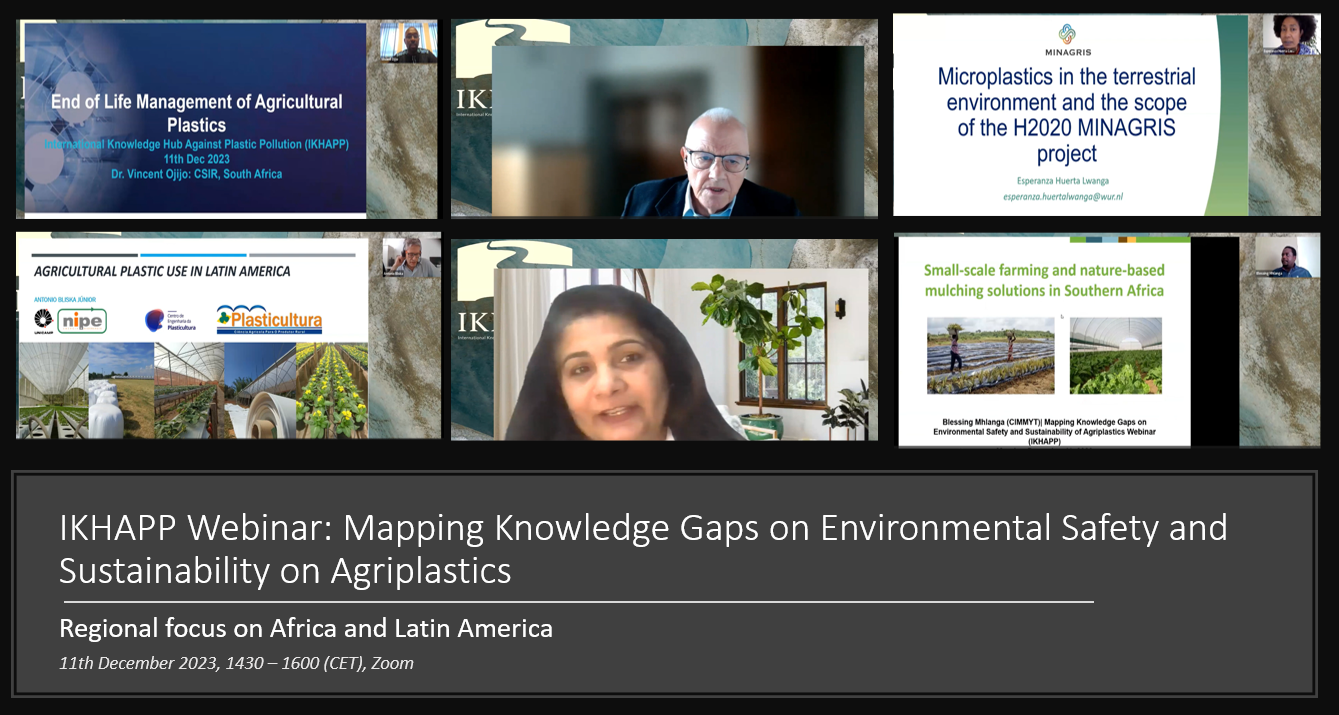Click 'Regional focus on Africa and Latin America' subtitle
Viewport: 1339px width, 715px height.
pos(306,628)
